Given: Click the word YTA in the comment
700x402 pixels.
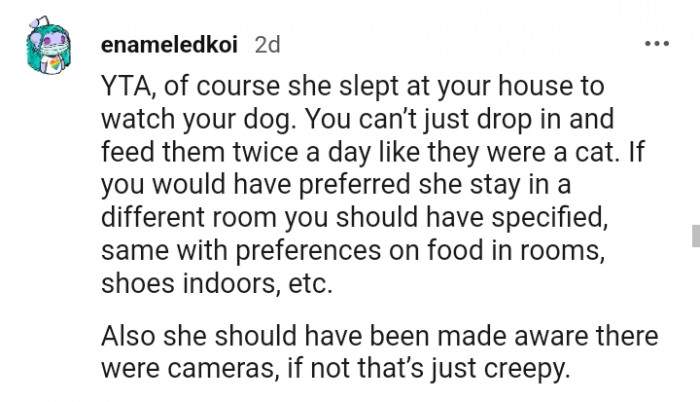Looking at the screenshot, I should tap(126, 87).
